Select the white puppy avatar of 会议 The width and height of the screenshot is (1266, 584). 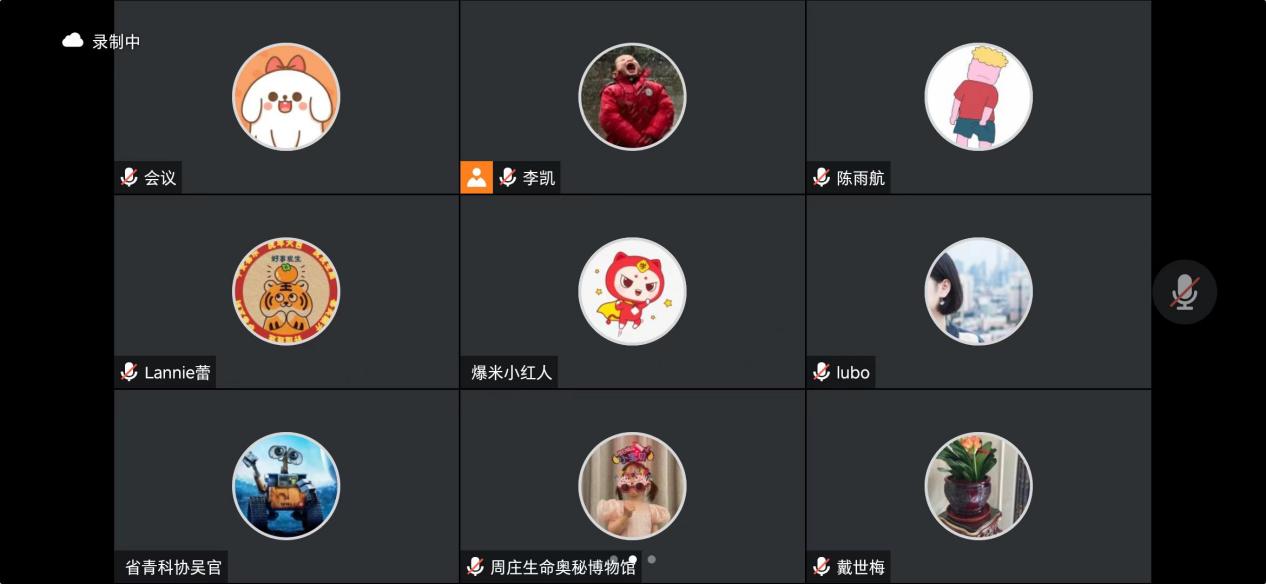[x=286, y=97]
